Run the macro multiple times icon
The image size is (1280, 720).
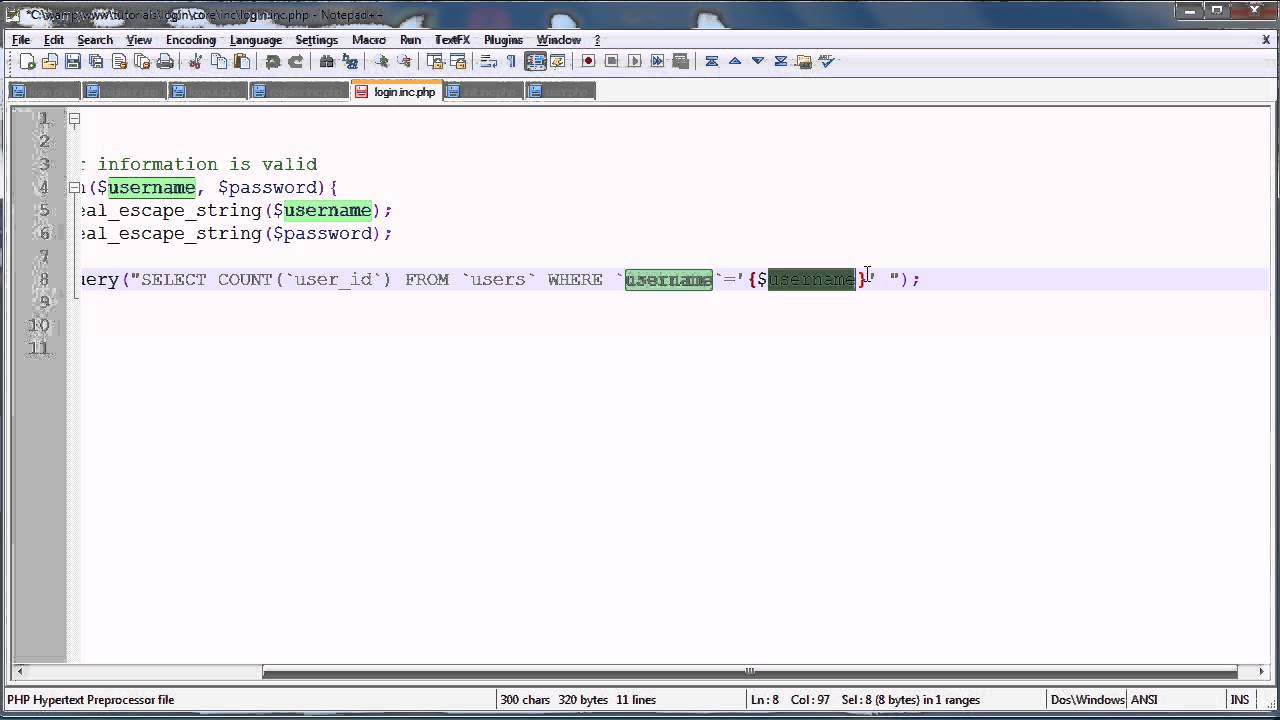(657, 61)
